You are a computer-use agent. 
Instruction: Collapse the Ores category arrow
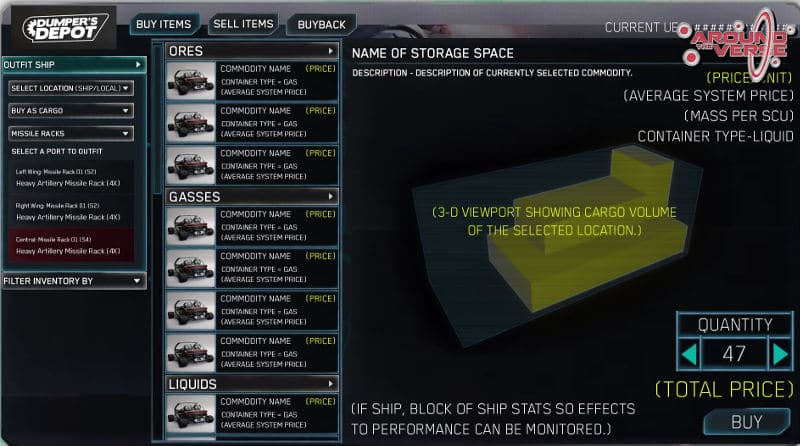[x=331, y=51]
